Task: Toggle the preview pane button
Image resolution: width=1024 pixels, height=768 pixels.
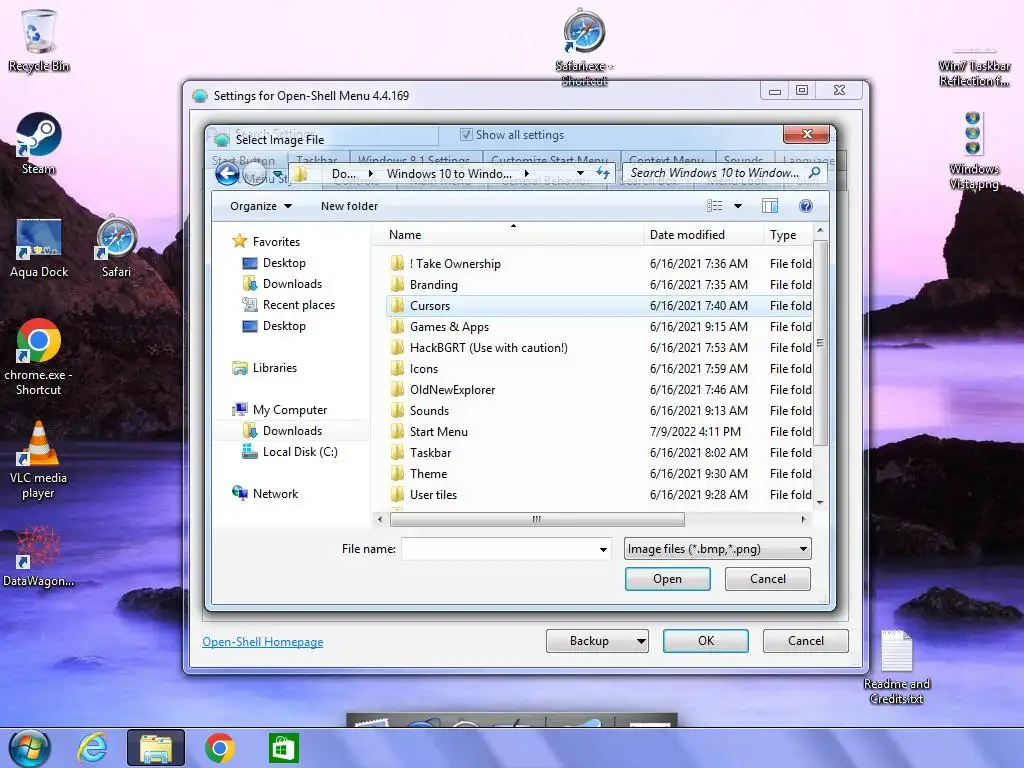Action: click(770, 206)
